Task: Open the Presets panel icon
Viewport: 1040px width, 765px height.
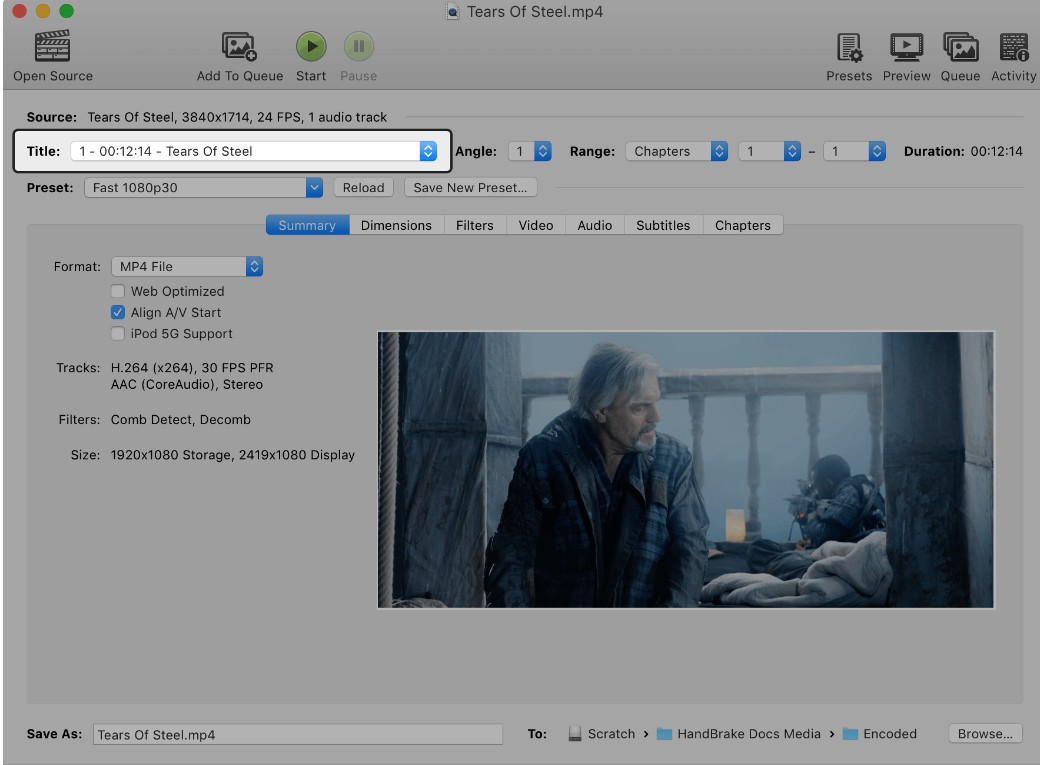Action: 849,47
